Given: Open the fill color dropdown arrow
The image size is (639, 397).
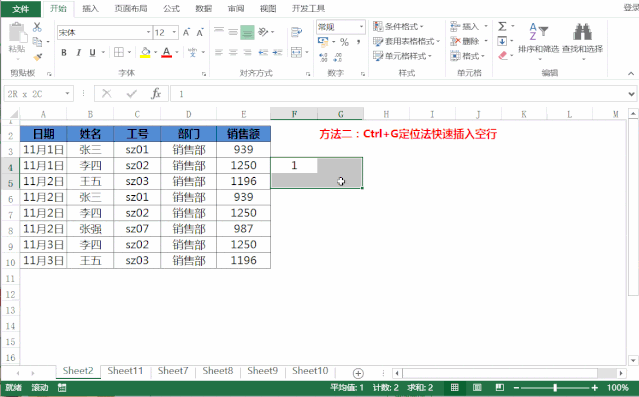Looking at the screenshot, I should 155,52.
